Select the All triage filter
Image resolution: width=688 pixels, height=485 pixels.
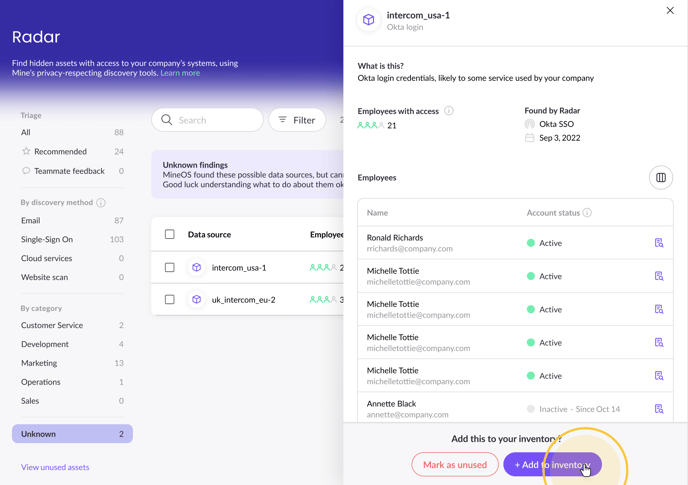coord(72,132)
